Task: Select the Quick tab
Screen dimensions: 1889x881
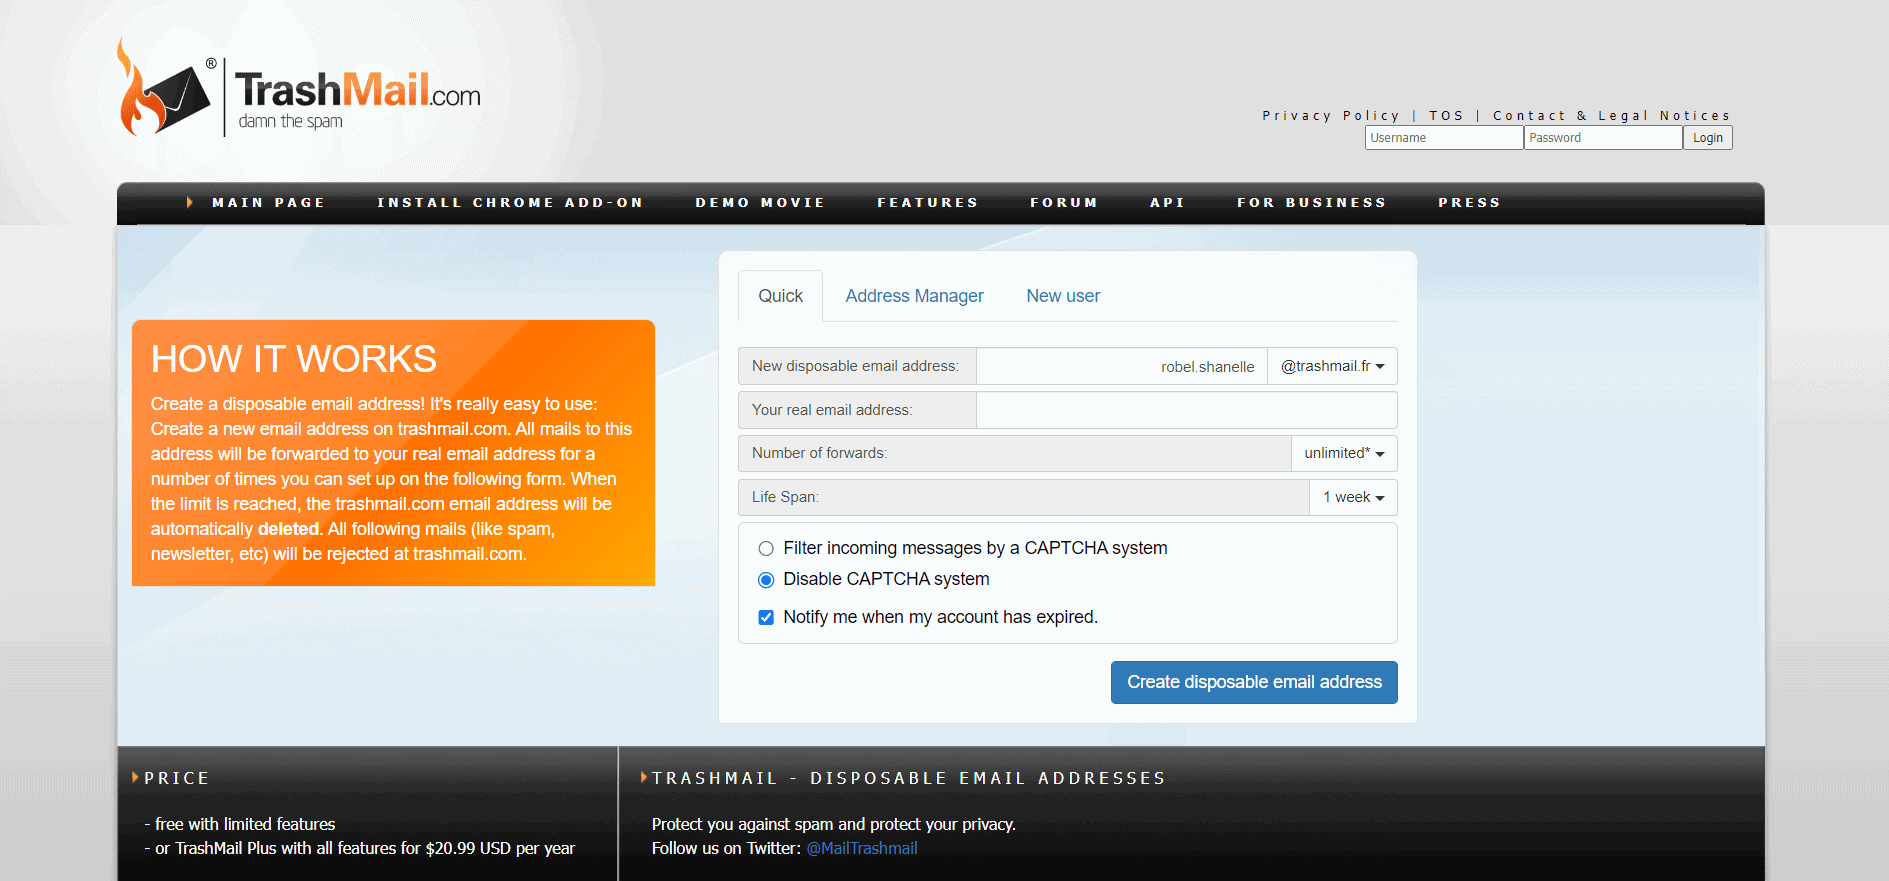Action: (x=780, y=296)
